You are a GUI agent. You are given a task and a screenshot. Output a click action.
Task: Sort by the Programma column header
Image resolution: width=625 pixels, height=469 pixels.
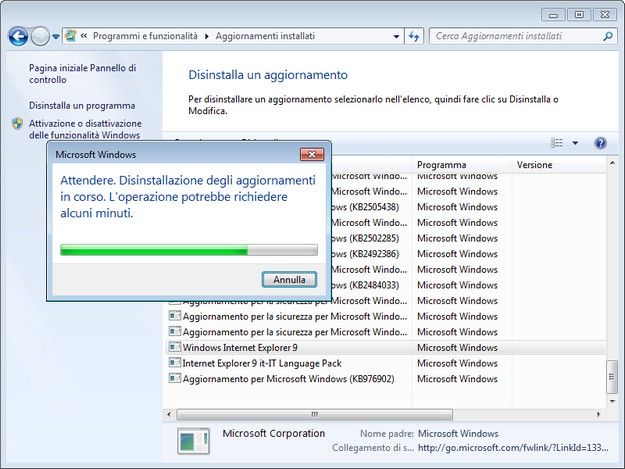[462, 165]
